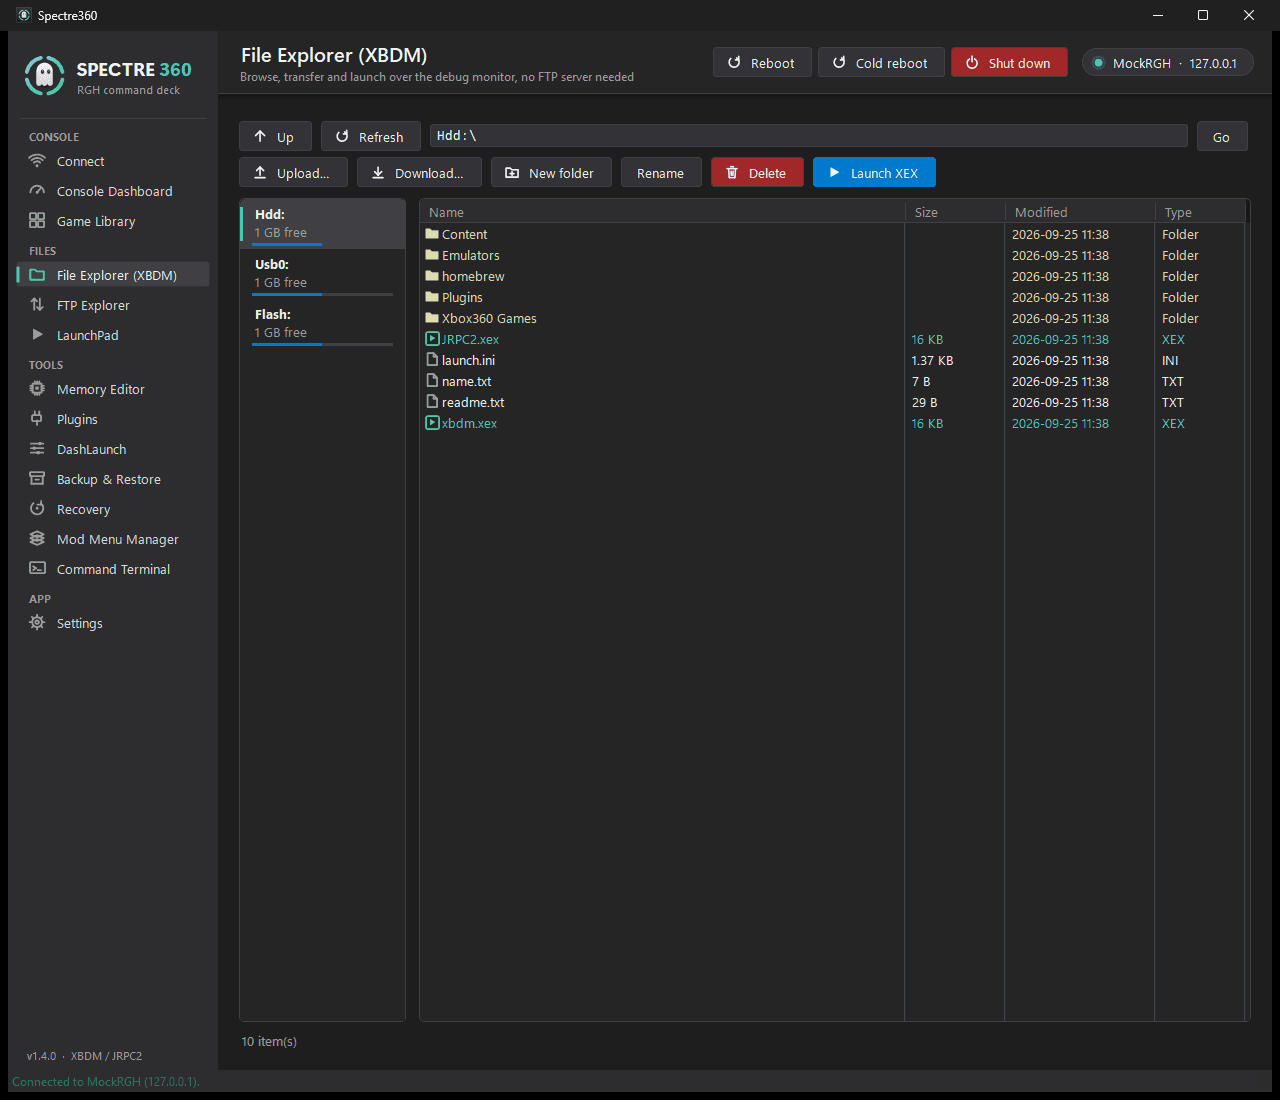
Task: Click the MockRGH 127.0.0.1 connection indicator
Action: click(x=1168, y=63)
